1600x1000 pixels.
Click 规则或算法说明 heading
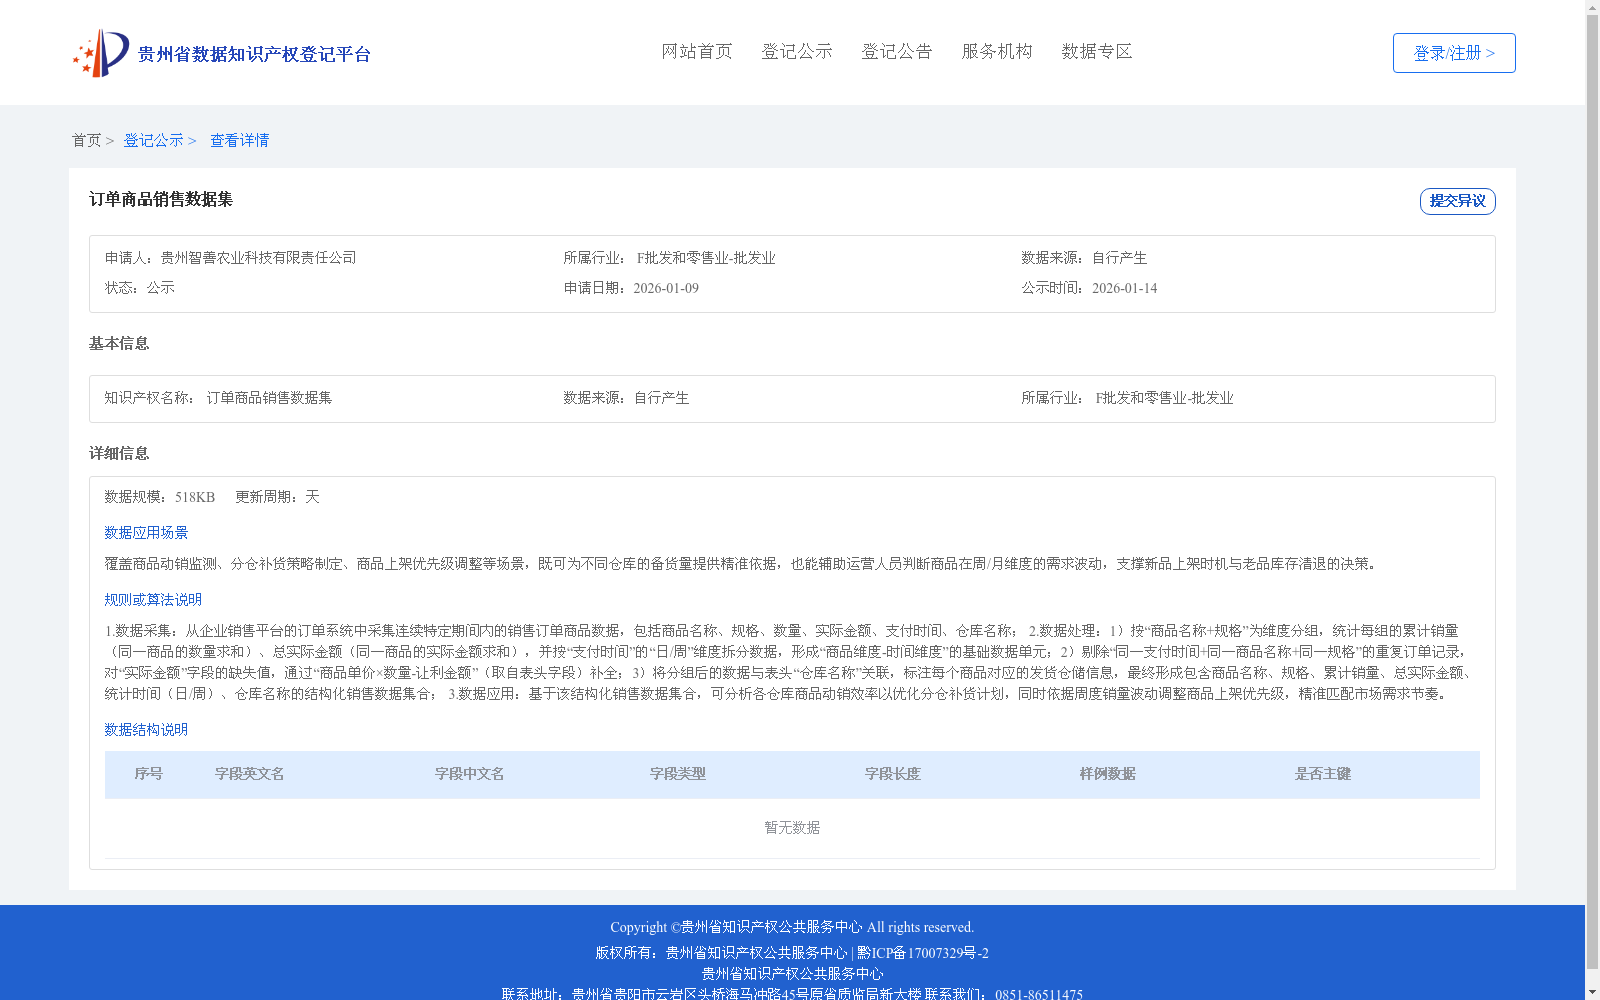tap(153, 600)
